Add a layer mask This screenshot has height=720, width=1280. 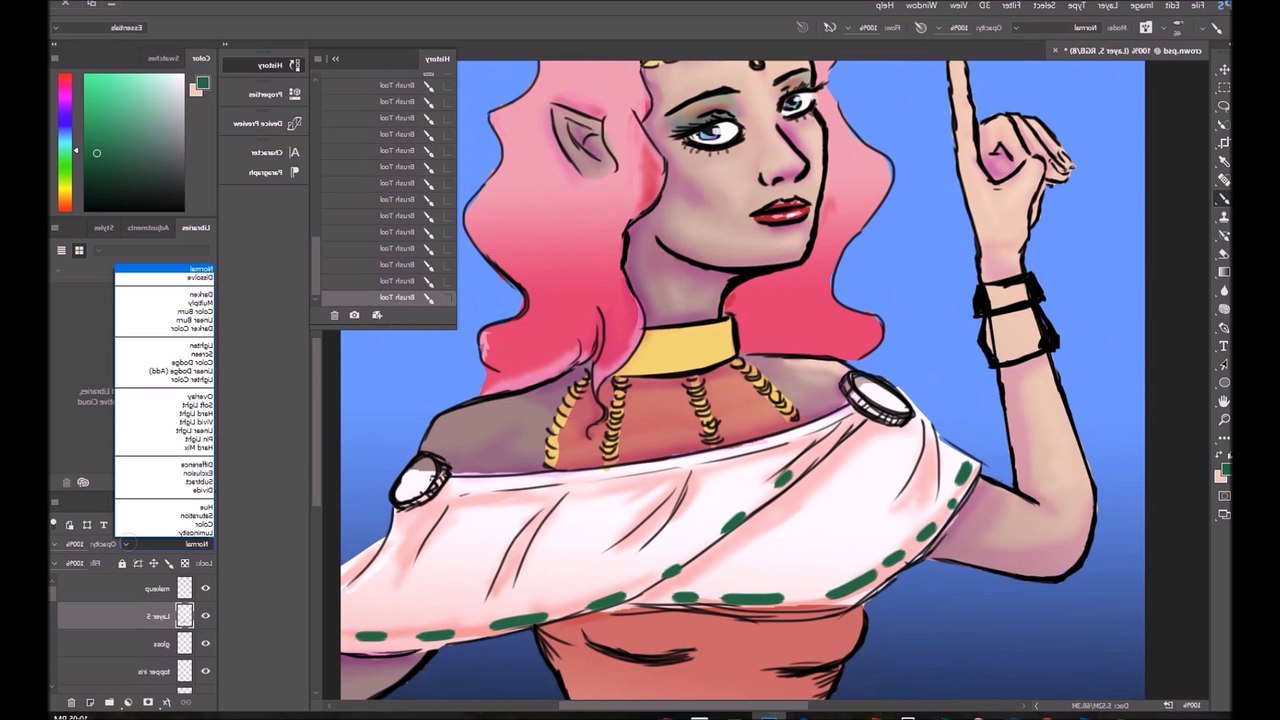coord(148,703)
